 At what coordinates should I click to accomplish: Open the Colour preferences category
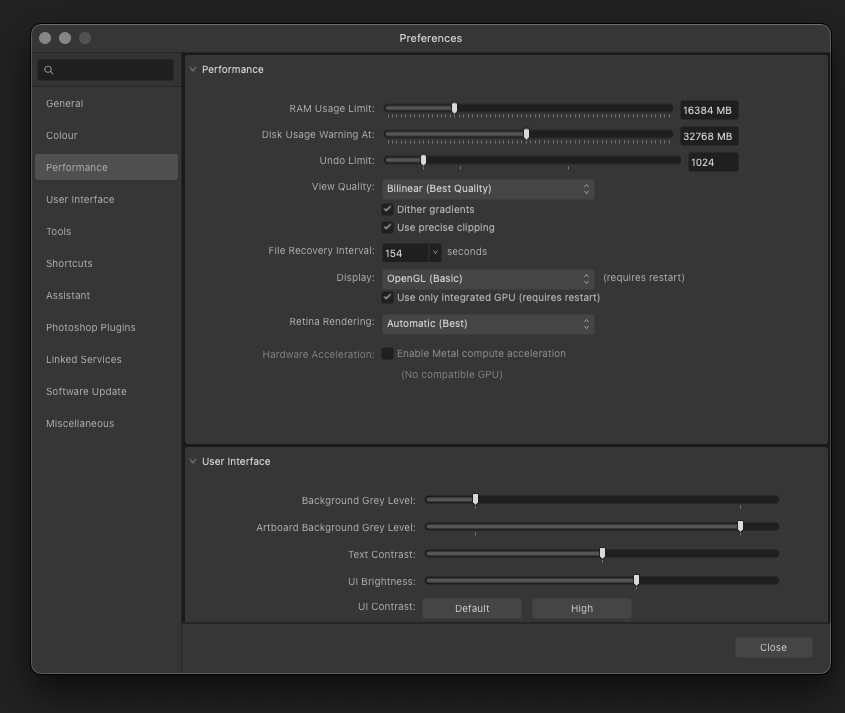click(x=62, y=136)
